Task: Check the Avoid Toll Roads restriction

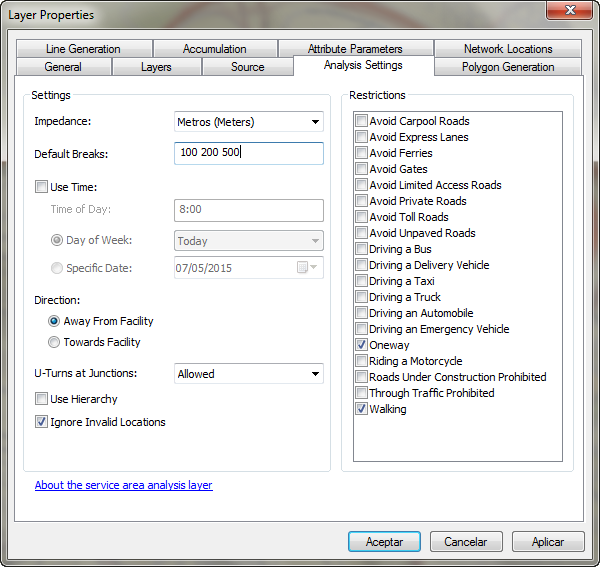Action: 361,217
